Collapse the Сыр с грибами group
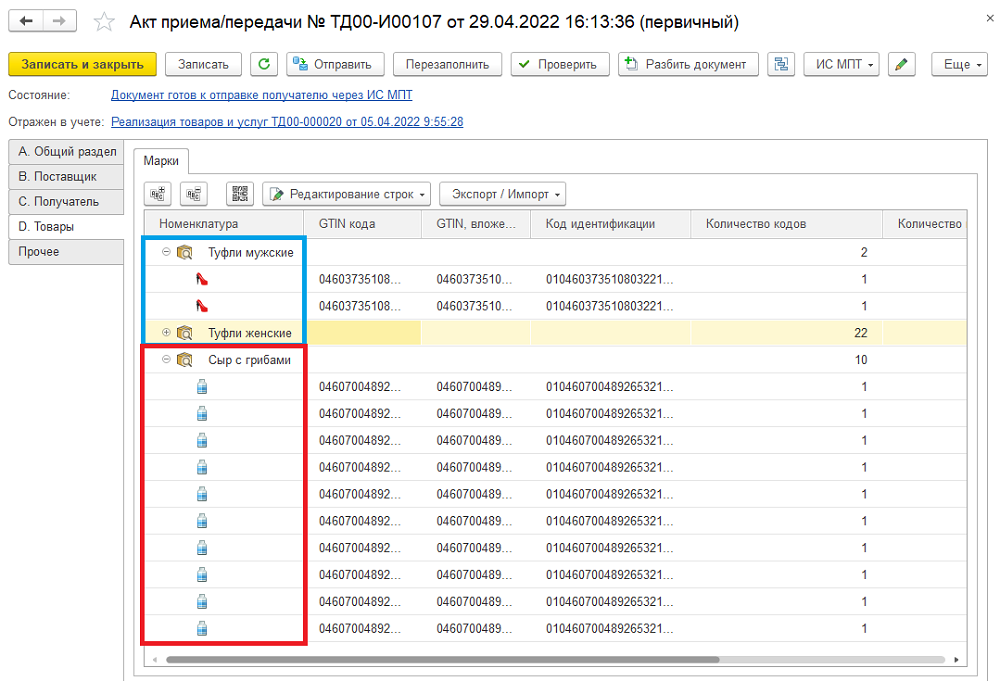The width and height of the screenshot is (1000, 681). [x=166, y=359]
